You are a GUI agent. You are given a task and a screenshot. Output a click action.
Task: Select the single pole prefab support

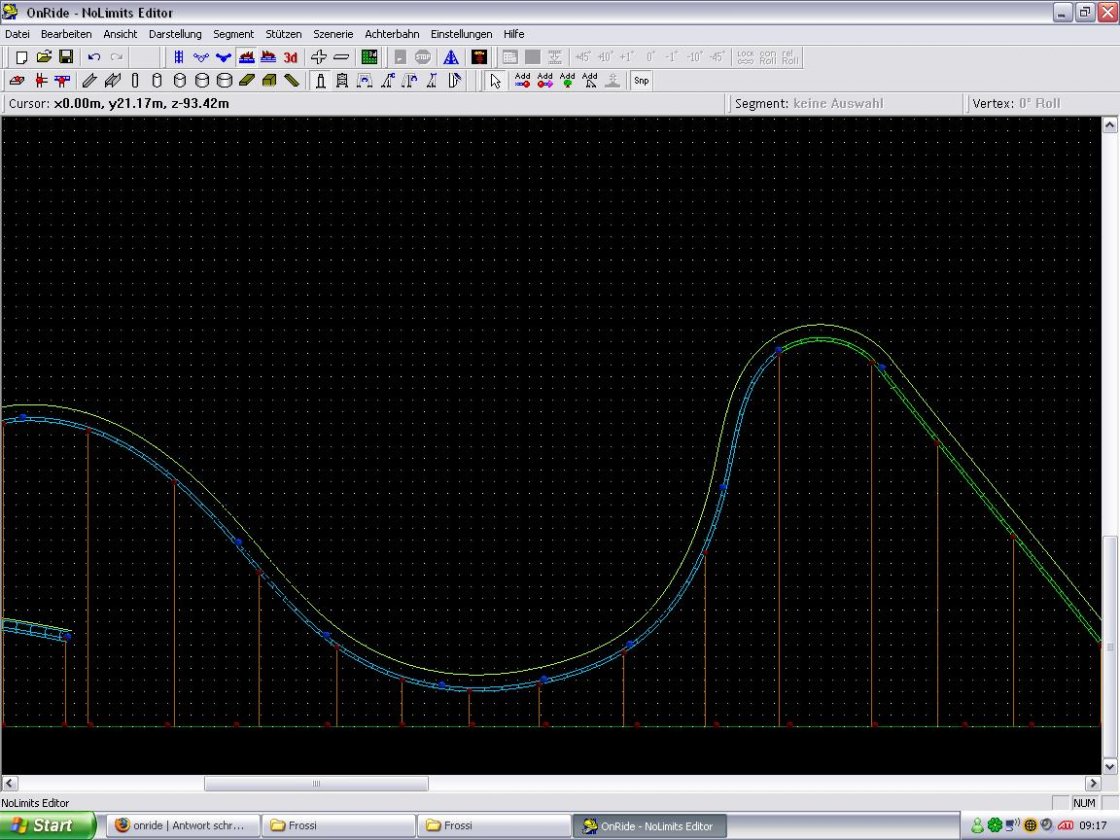pos(321,81)
